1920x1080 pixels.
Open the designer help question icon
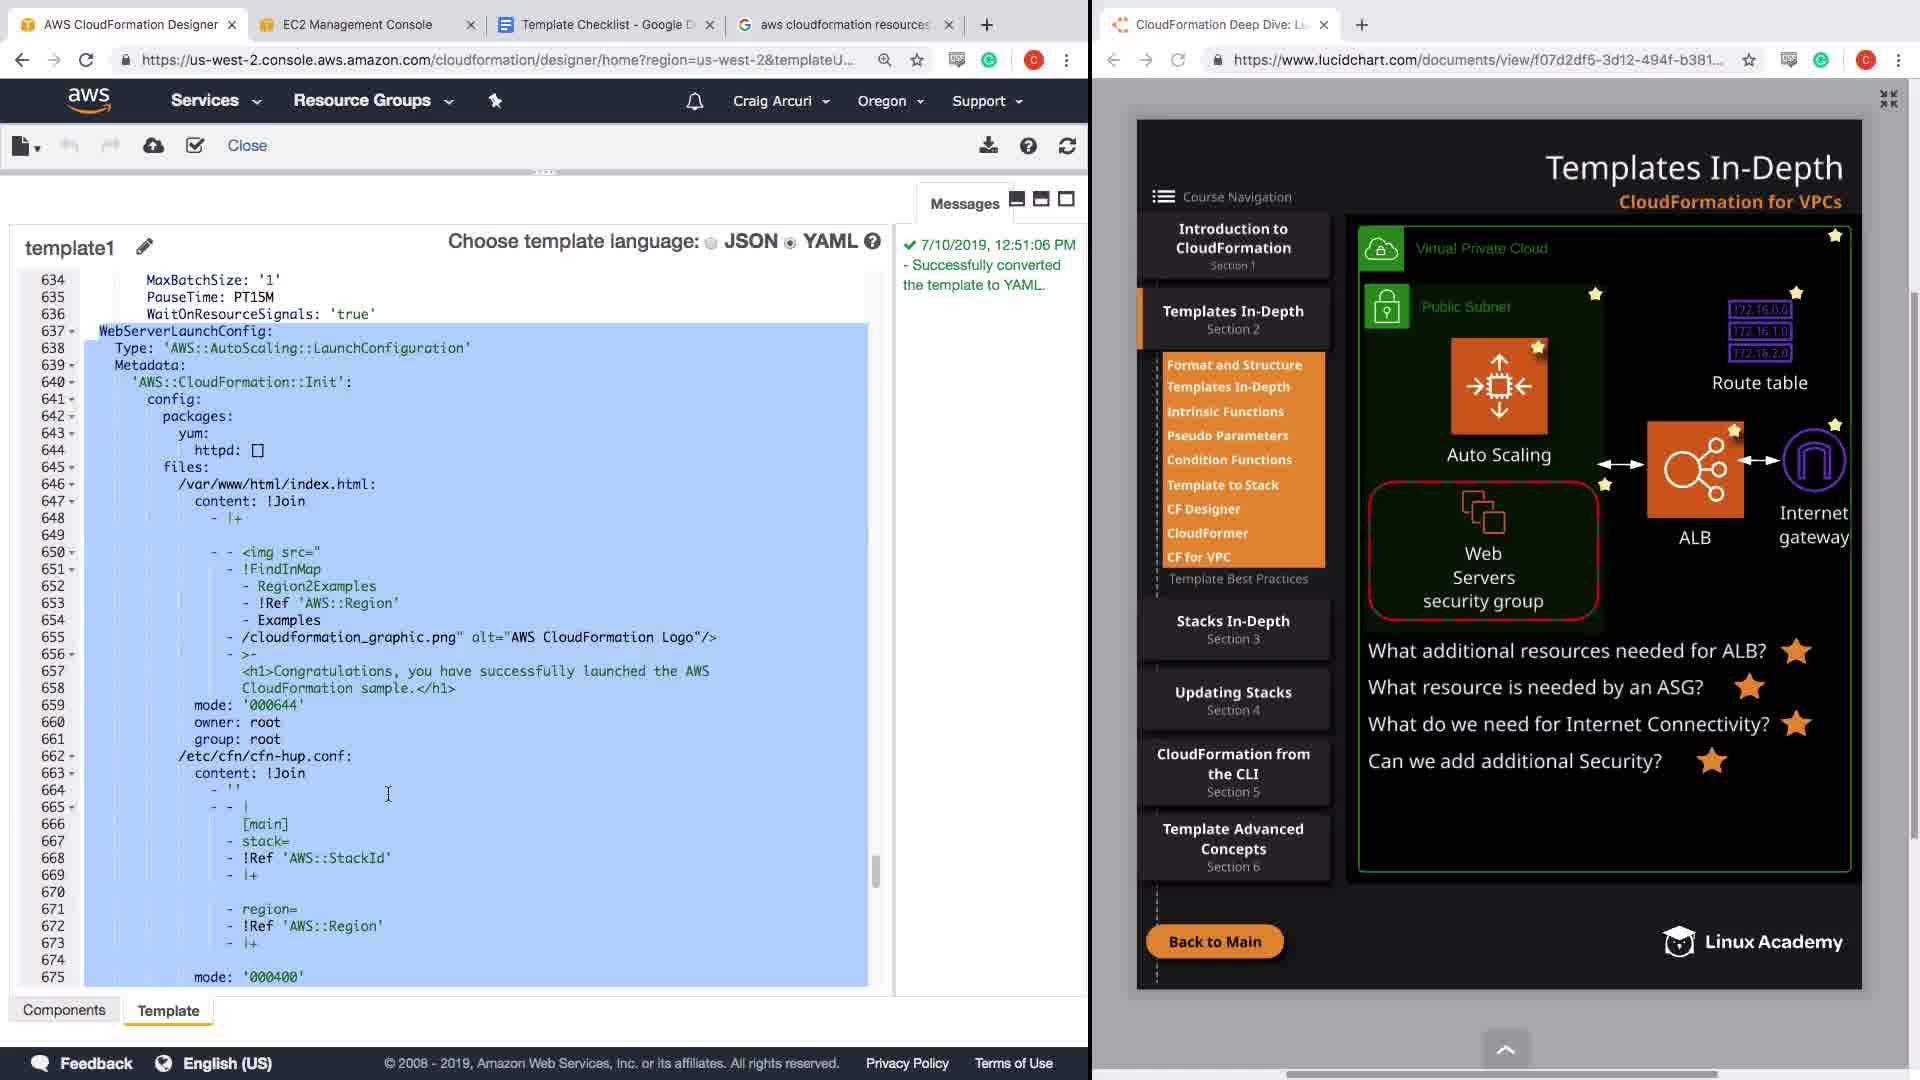coord(1028,146)
